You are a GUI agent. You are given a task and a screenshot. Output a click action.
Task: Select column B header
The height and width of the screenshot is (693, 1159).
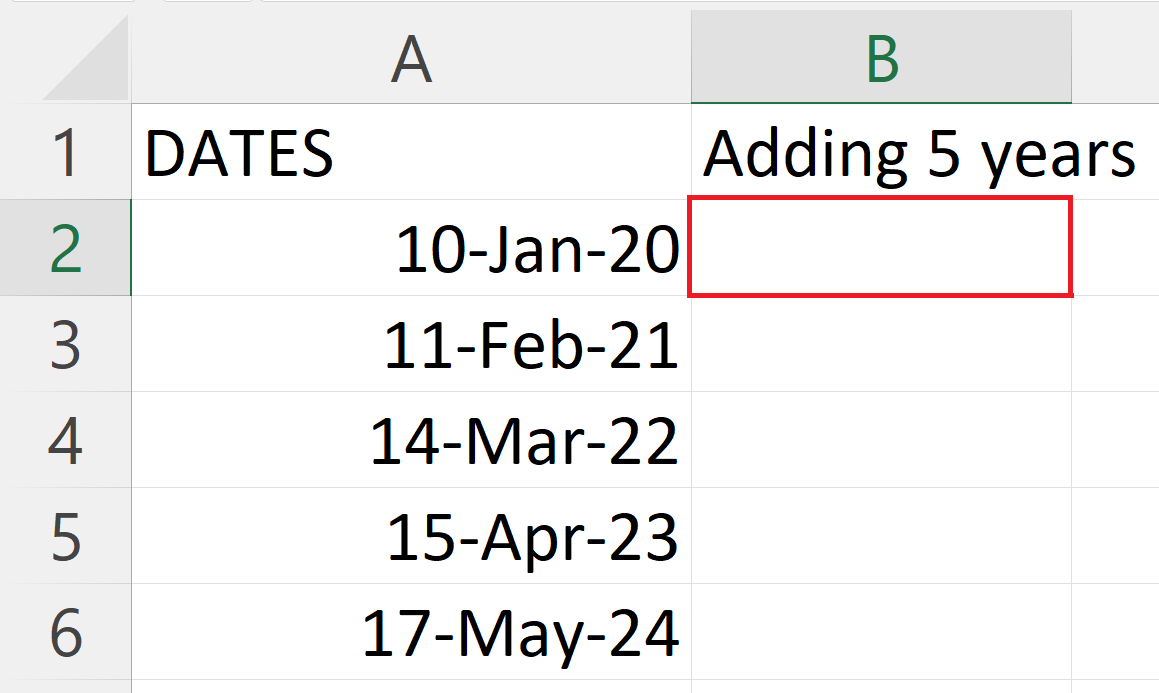point(880,58)
